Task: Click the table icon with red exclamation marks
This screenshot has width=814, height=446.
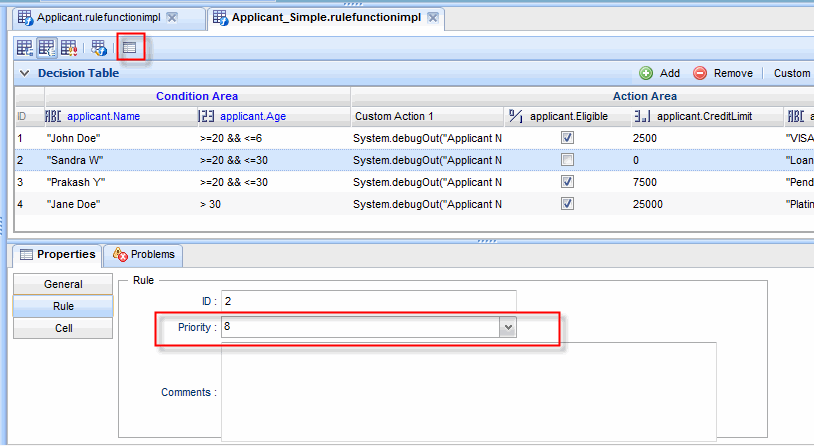Action: pos(69,46)
